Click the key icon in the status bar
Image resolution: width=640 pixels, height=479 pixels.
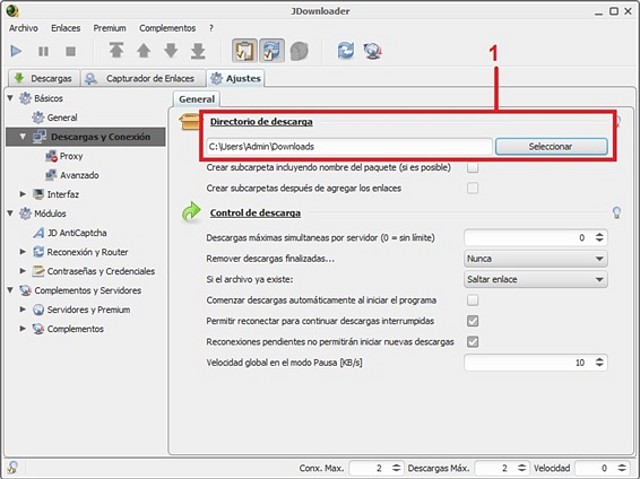point(13,468)
